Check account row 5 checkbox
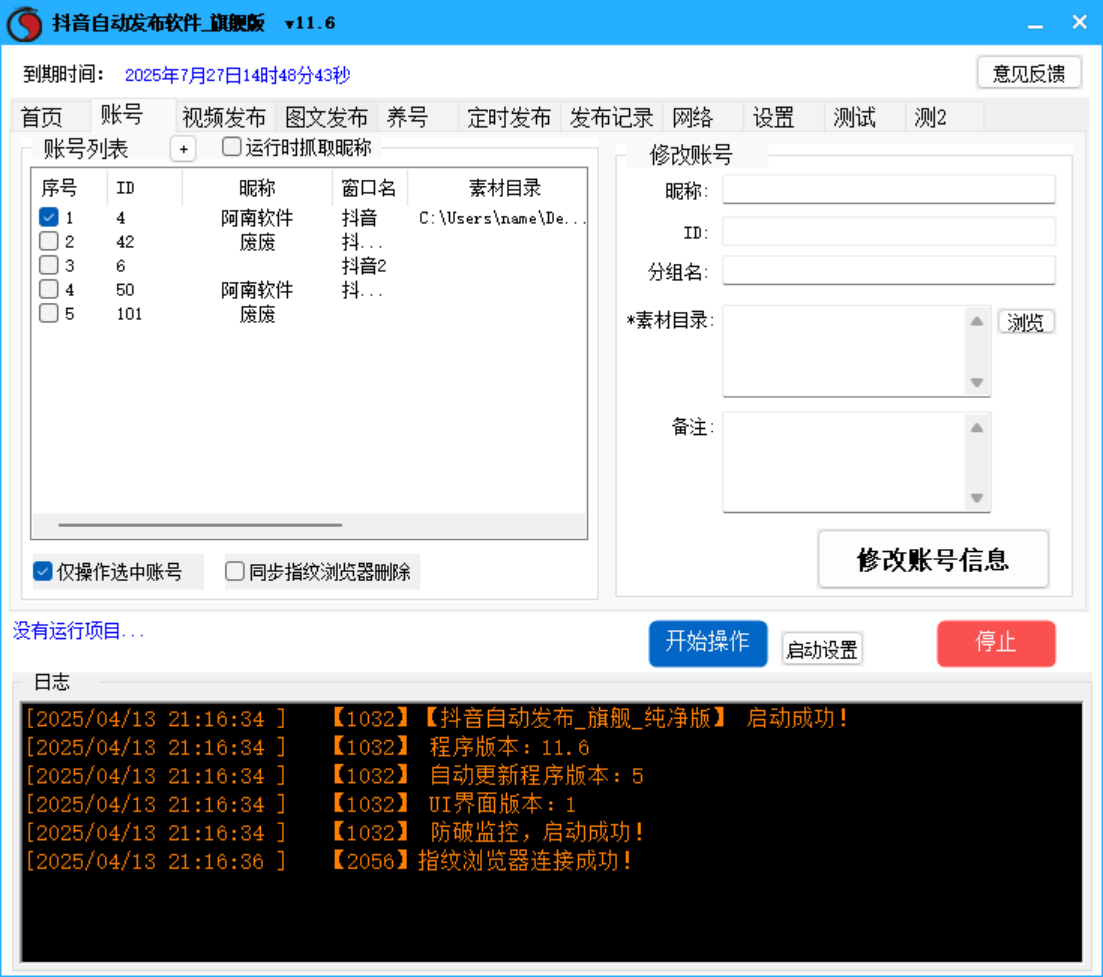This screenshot has height=977, width=1103. (49, 313)
